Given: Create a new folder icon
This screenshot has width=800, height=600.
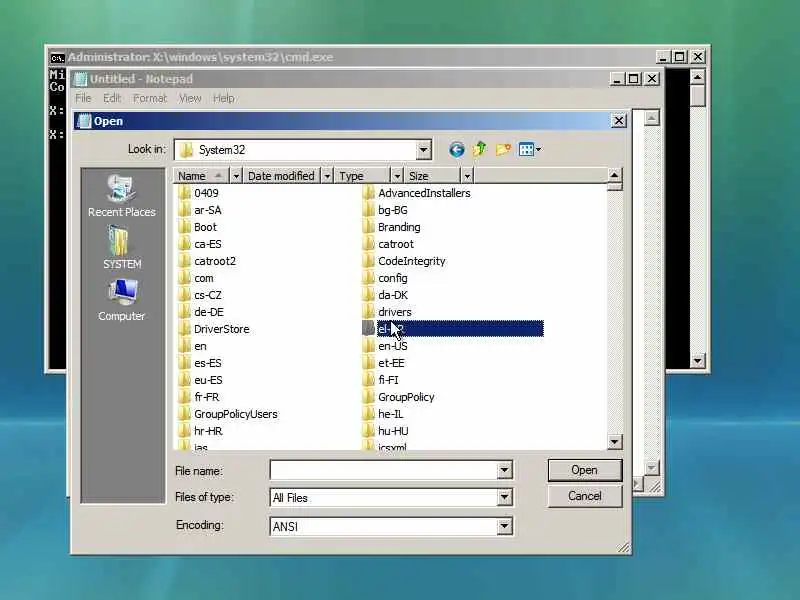Looking at the screenshot, I should [503, 149].
